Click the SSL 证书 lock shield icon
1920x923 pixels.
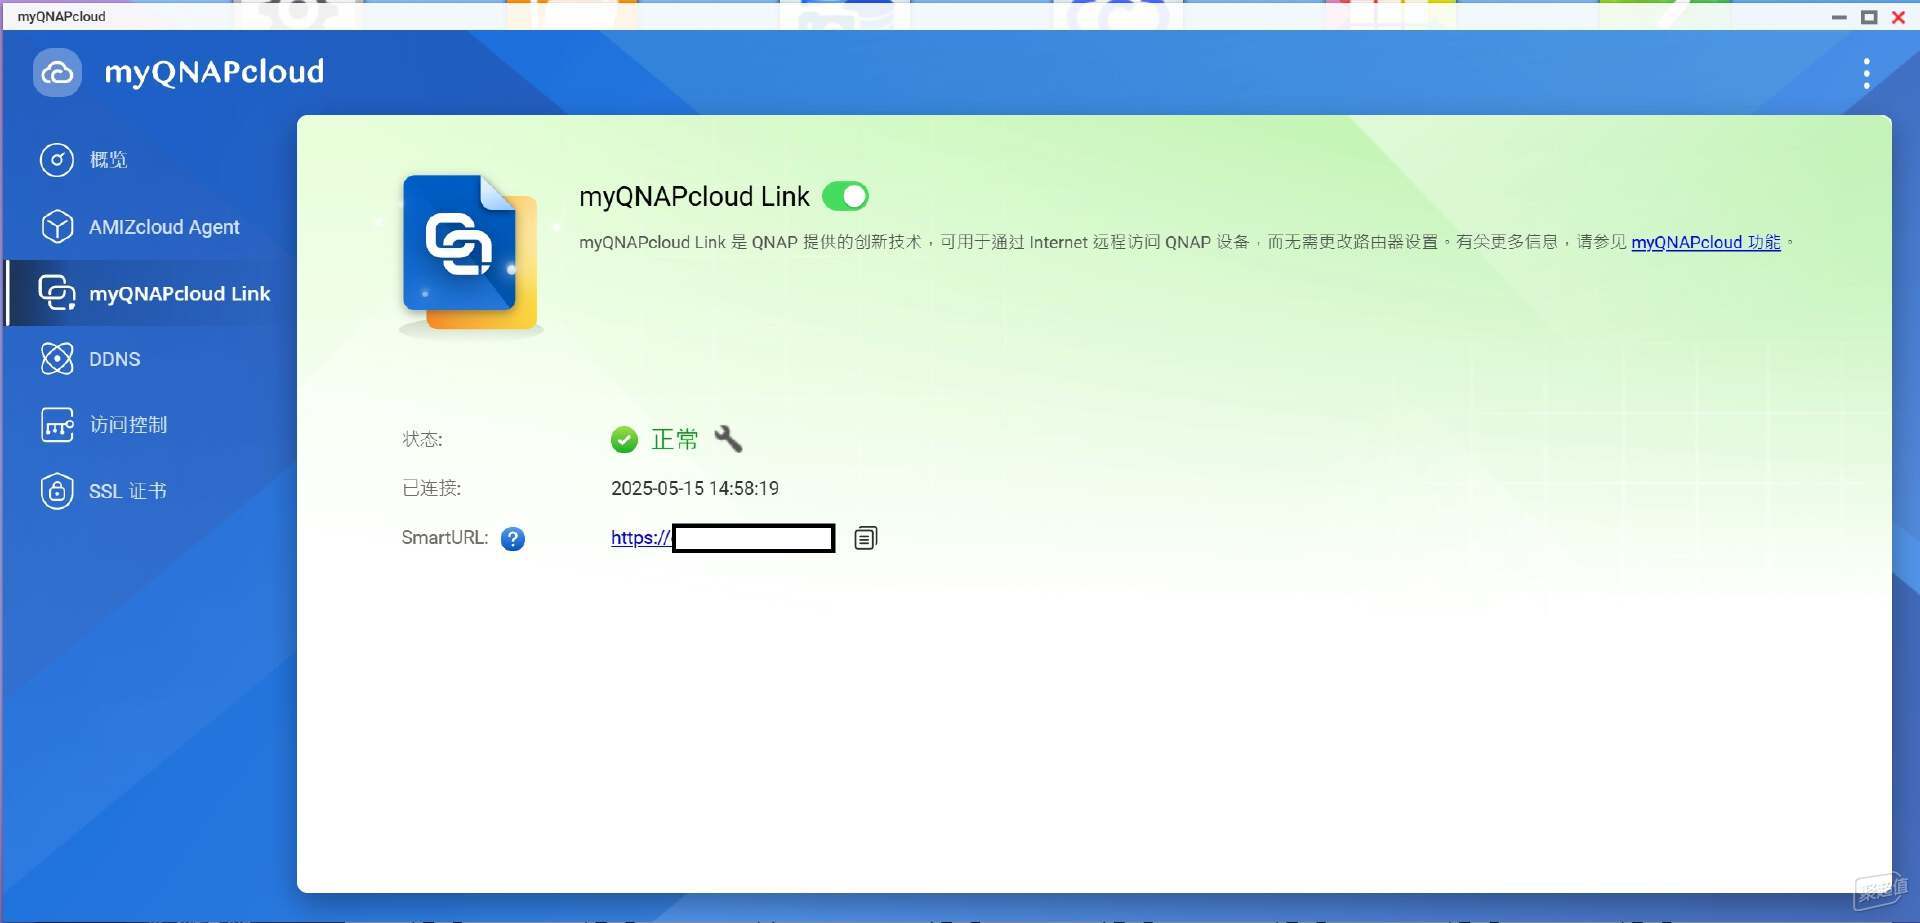[57, 491]
